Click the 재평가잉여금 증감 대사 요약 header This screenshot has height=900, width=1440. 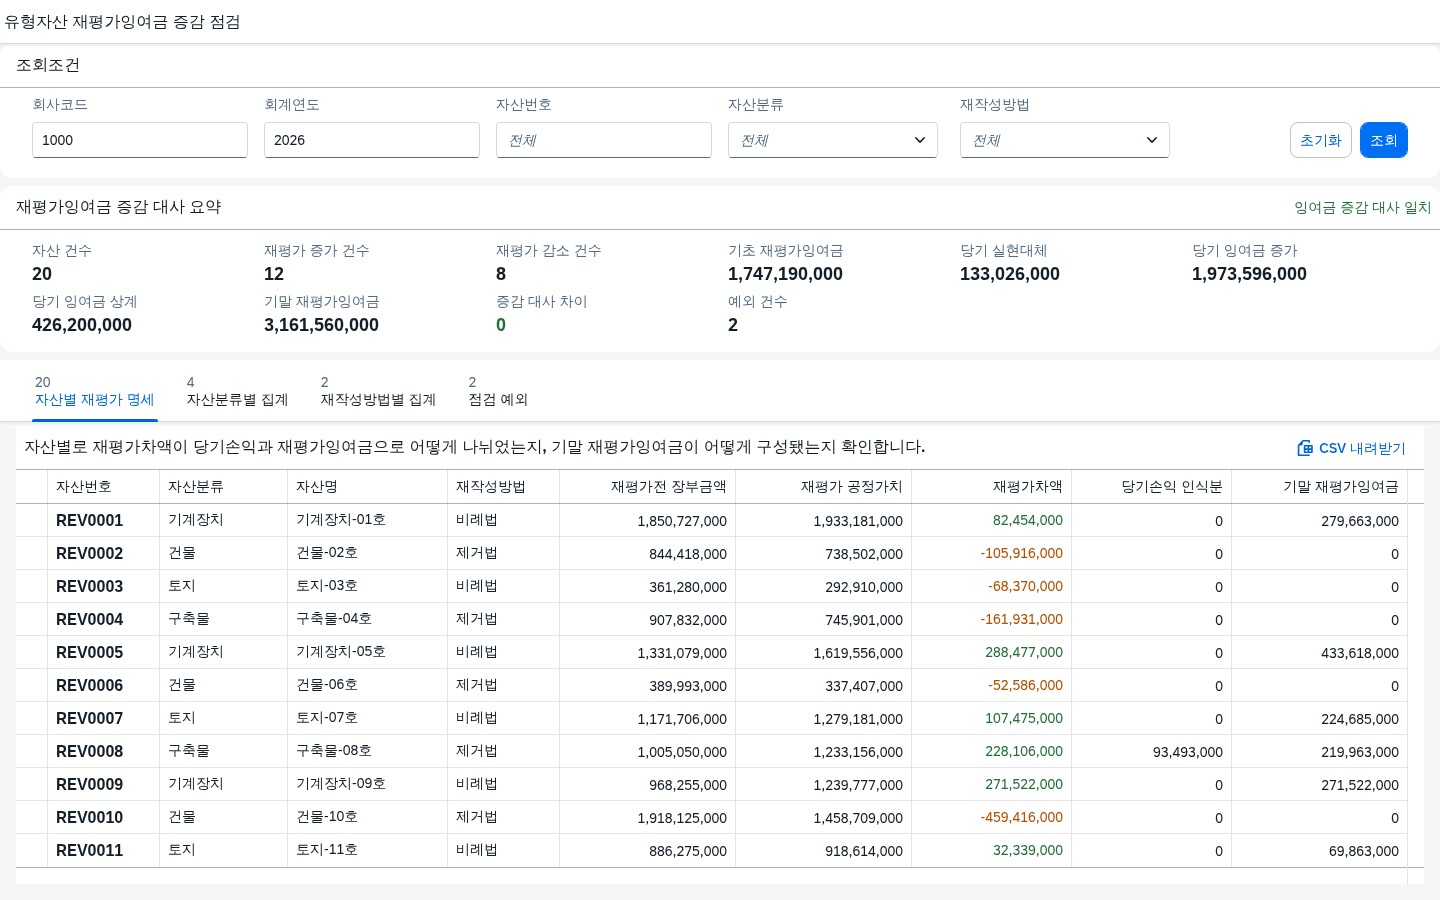(119, 207)
